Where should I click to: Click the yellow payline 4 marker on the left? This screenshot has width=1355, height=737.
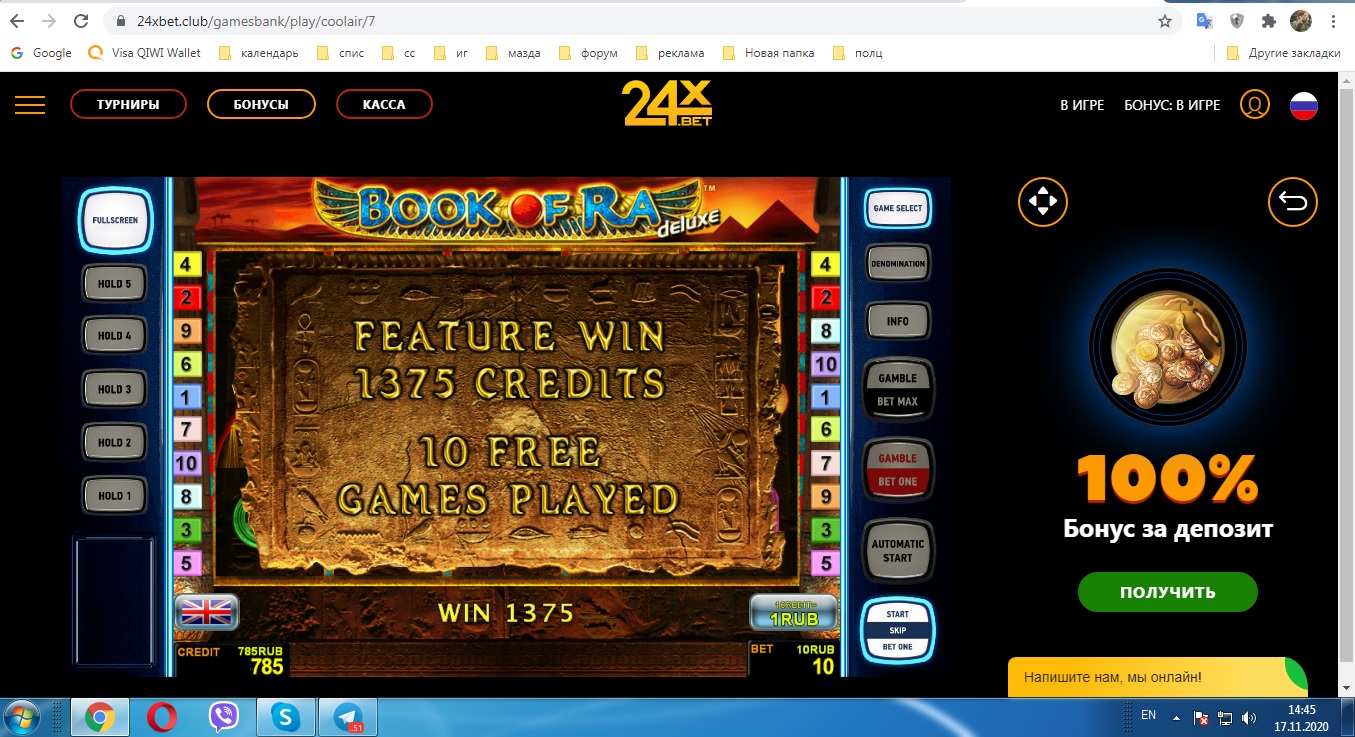[187, 265]
